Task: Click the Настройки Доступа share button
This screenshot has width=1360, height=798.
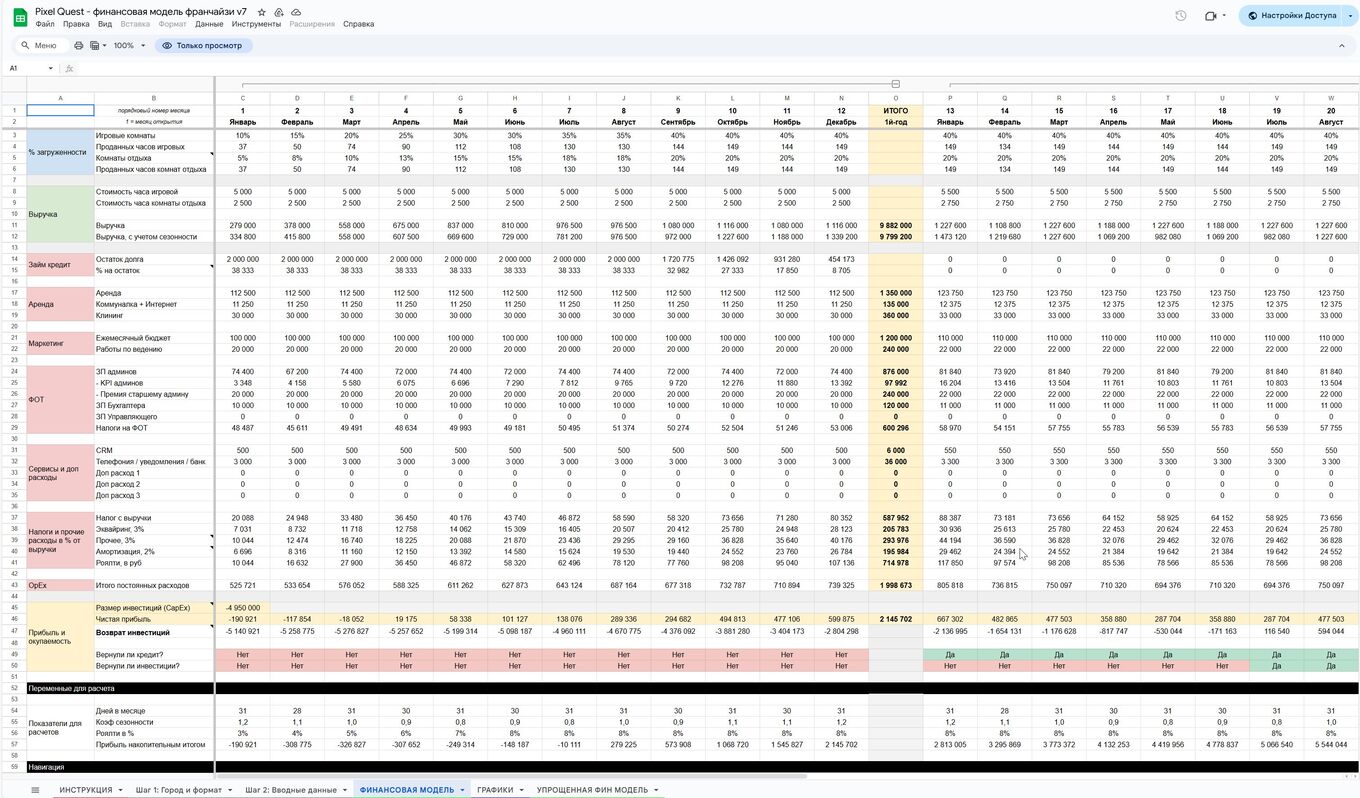Action: tap(1291, 16)
